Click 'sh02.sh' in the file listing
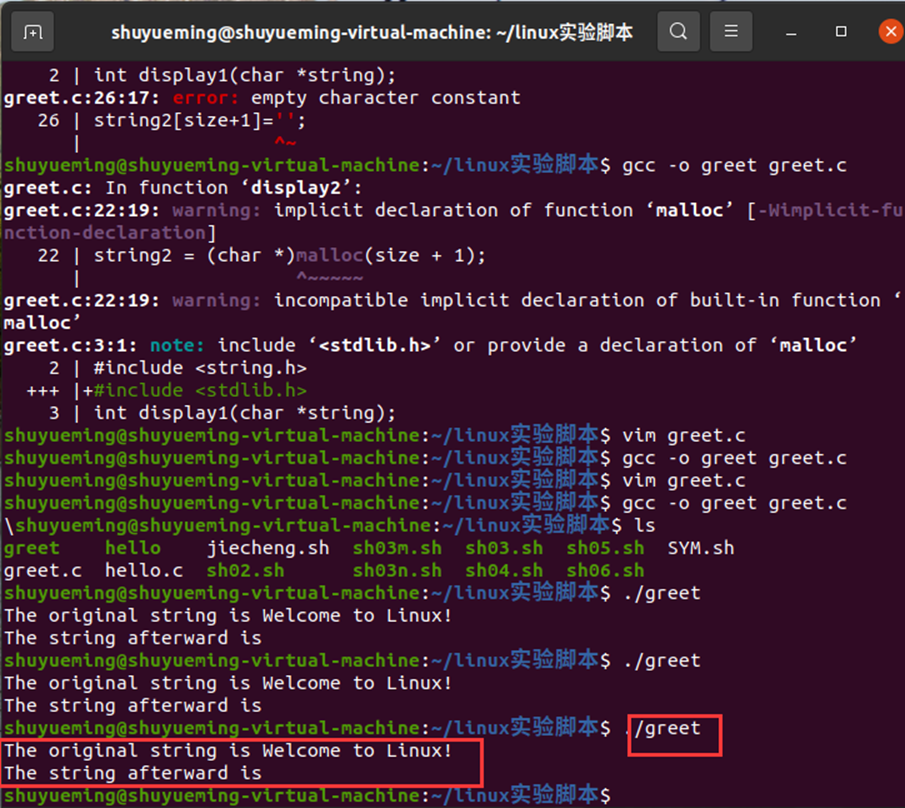The height and width of the screenshot is (808, 905). pyautogui.click(x=245, y=571)
